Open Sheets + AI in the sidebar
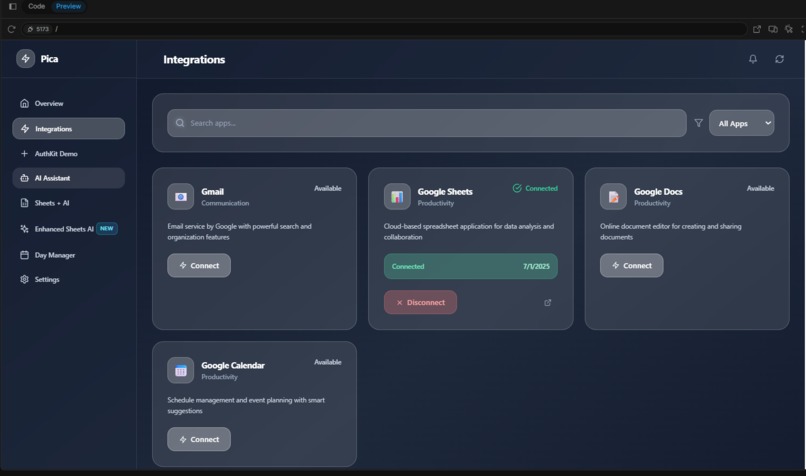The image size is (806, 476). pyautogui.click(x=68, y=203)
